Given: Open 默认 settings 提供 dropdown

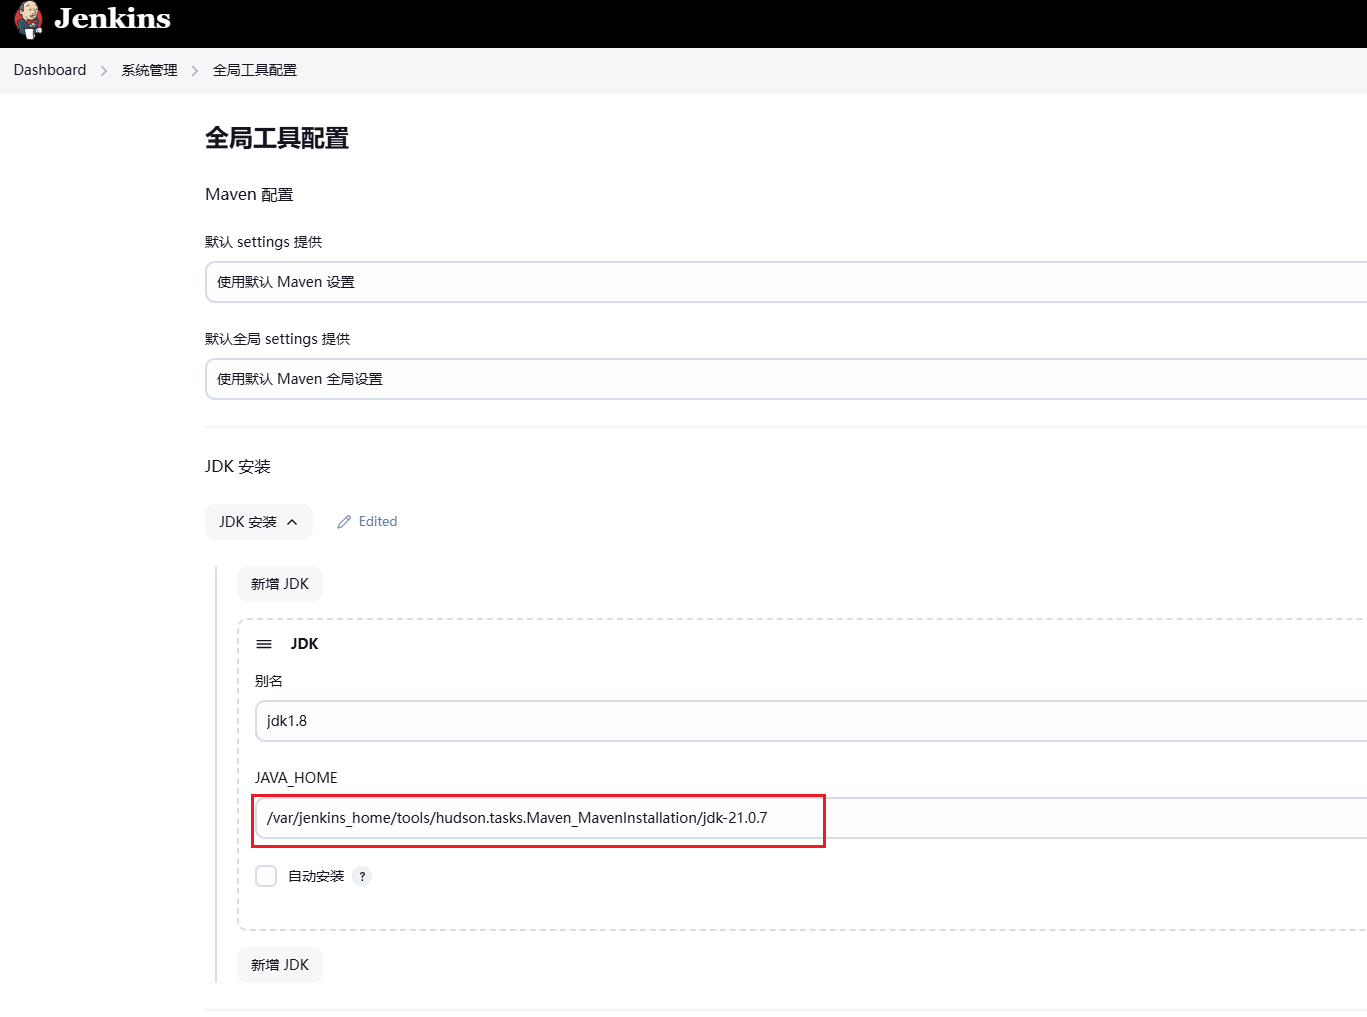Looking at the screenshot, I should pos(786,282).
